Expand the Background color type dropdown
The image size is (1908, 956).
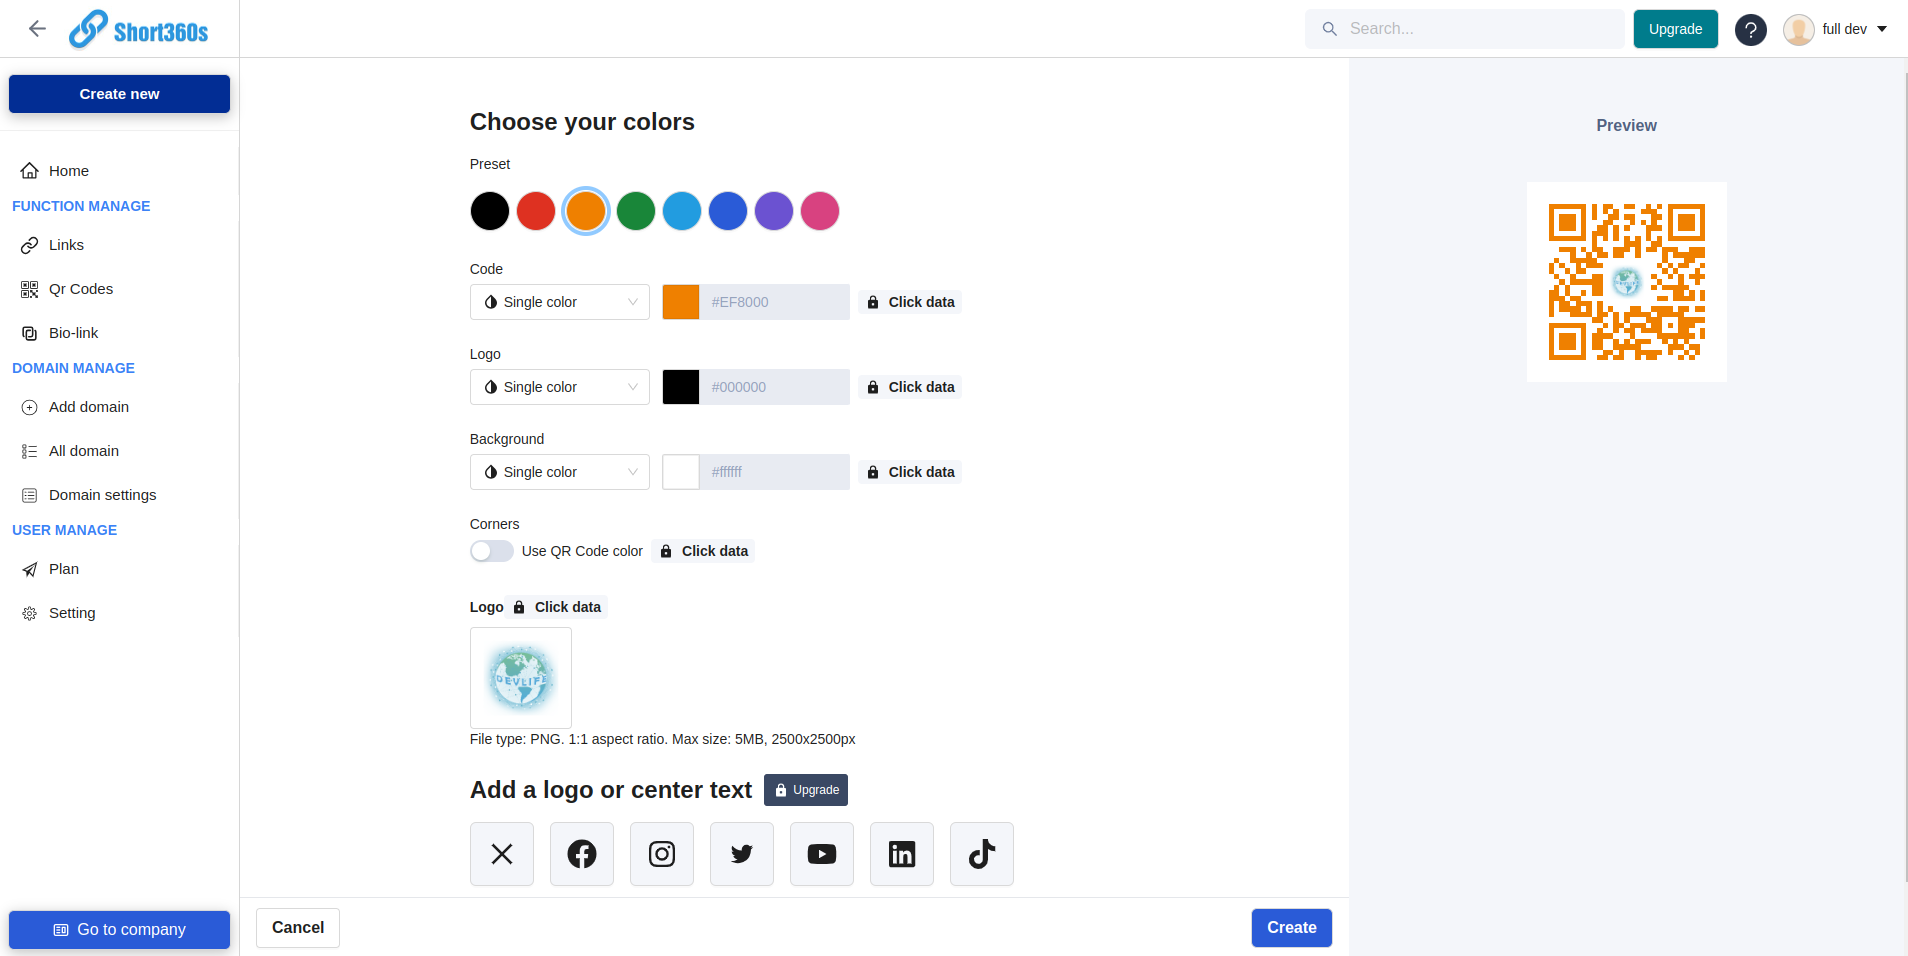[560, 472]
